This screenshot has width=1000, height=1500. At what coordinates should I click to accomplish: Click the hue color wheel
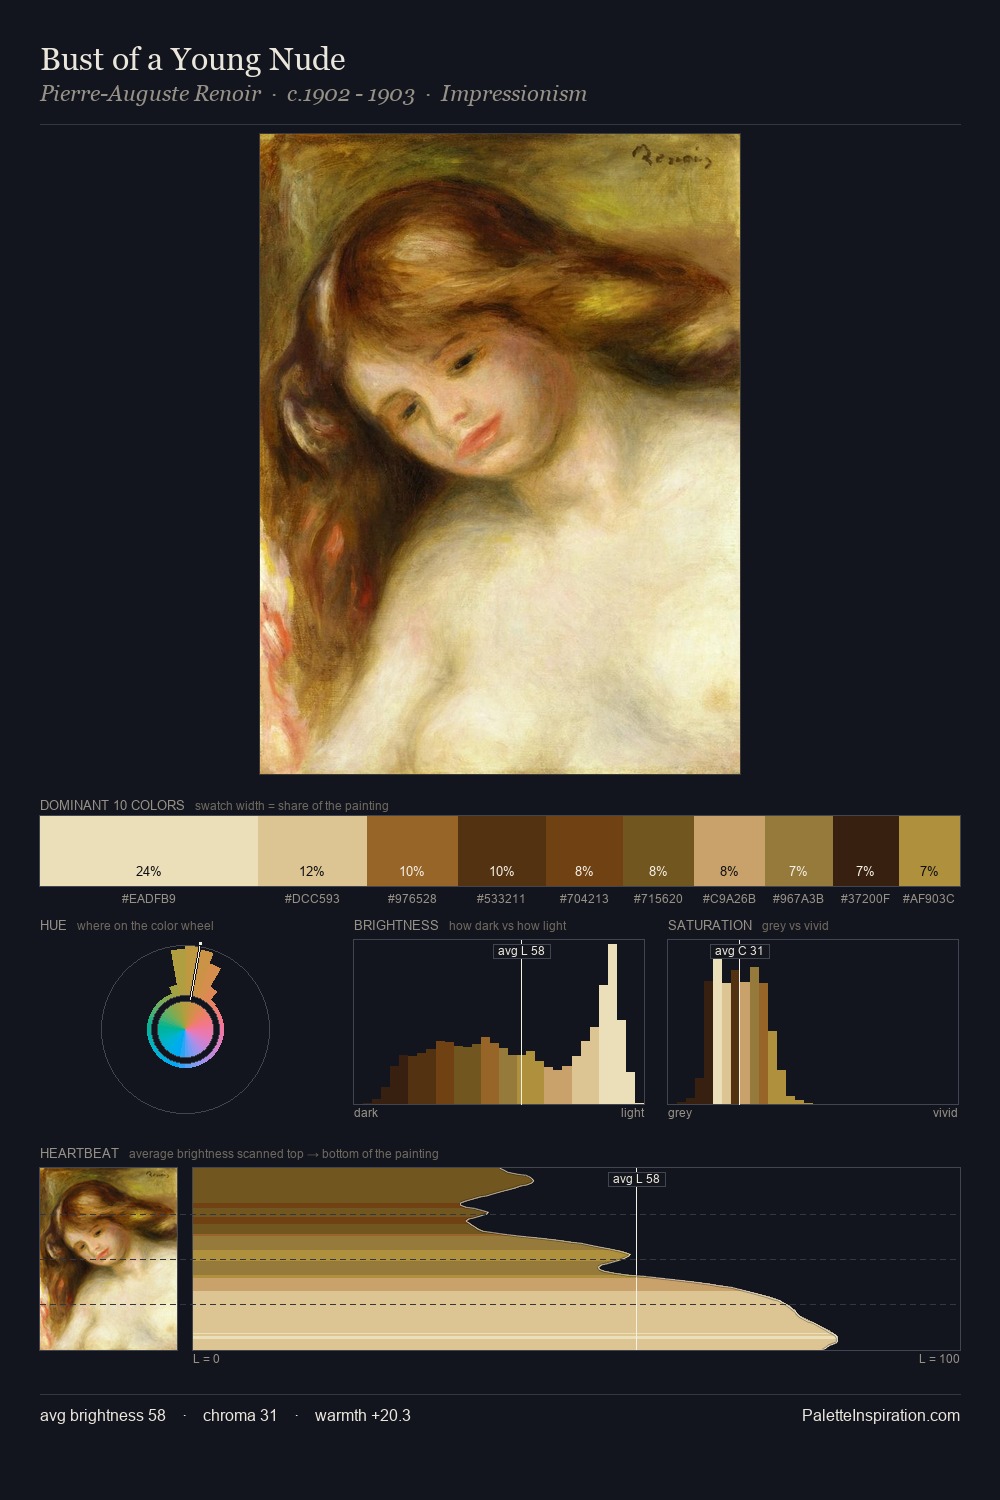pyautogui.click(x=185, y=1029)
